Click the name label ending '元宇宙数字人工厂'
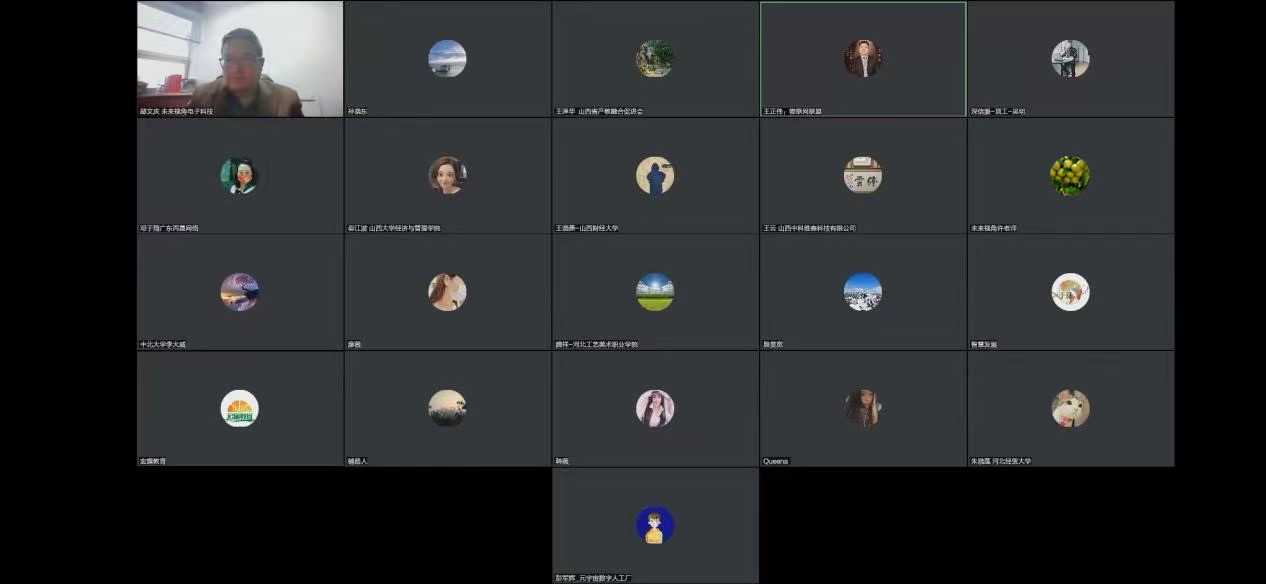 tap(593, 578)
